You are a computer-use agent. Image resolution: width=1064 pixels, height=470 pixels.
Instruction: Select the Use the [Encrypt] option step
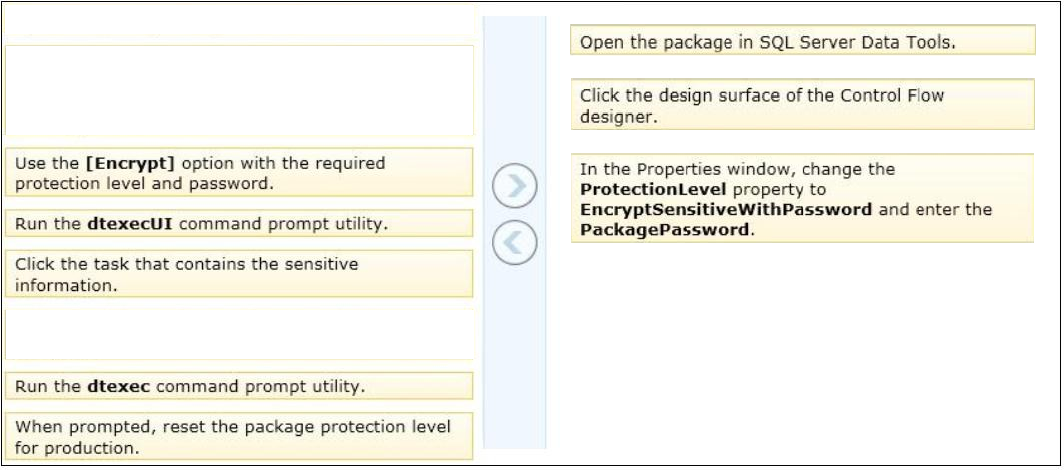239,172
